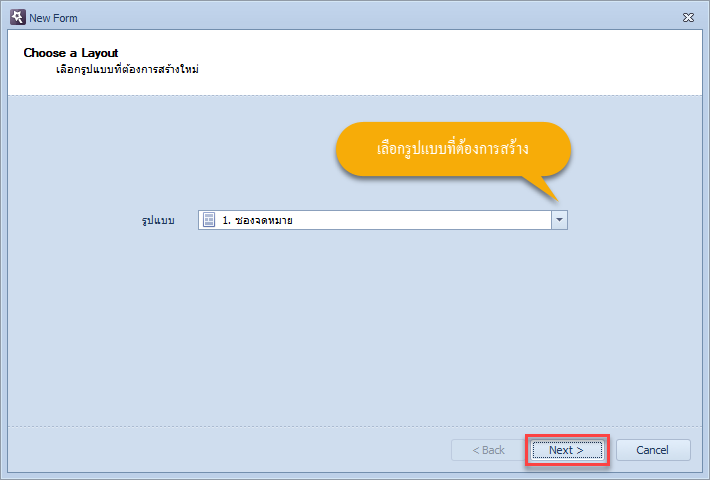This screenshot has height=480, width=710.
Task: Cancel the New Form wizard
Action: tap(653, 450)
